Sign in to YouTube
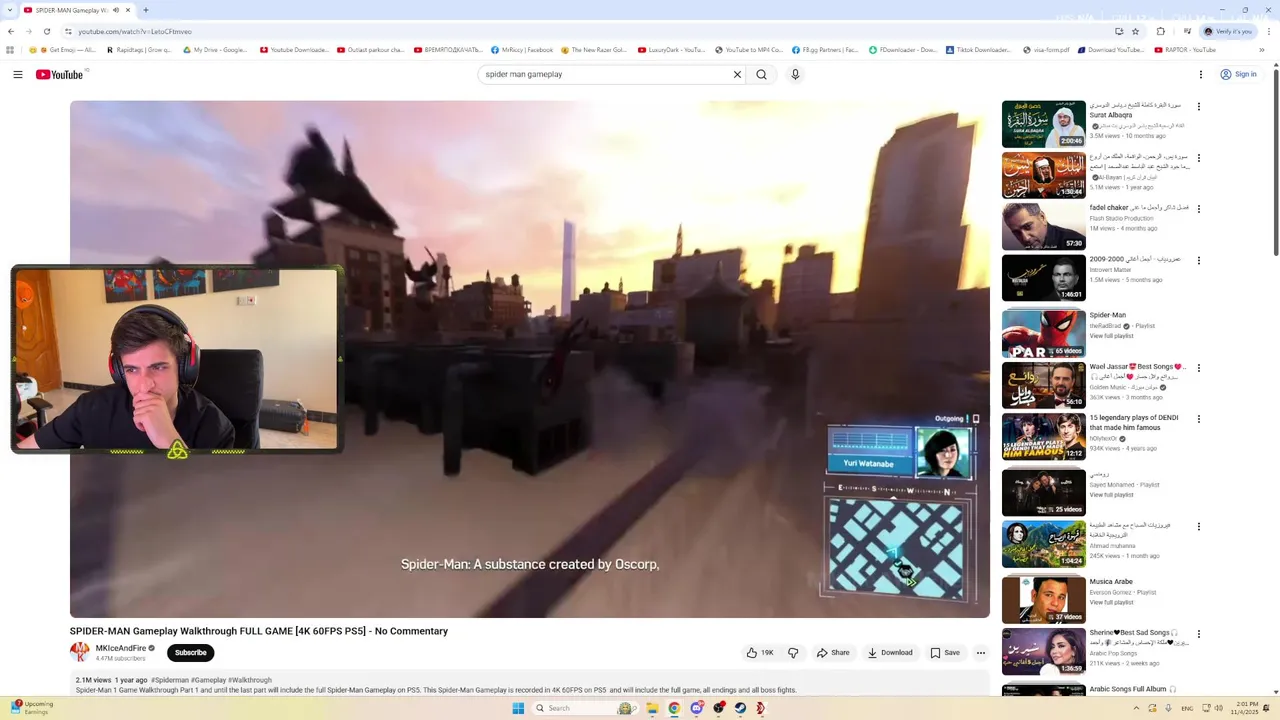This screenshot has height=720, width=1280. 1238,74
